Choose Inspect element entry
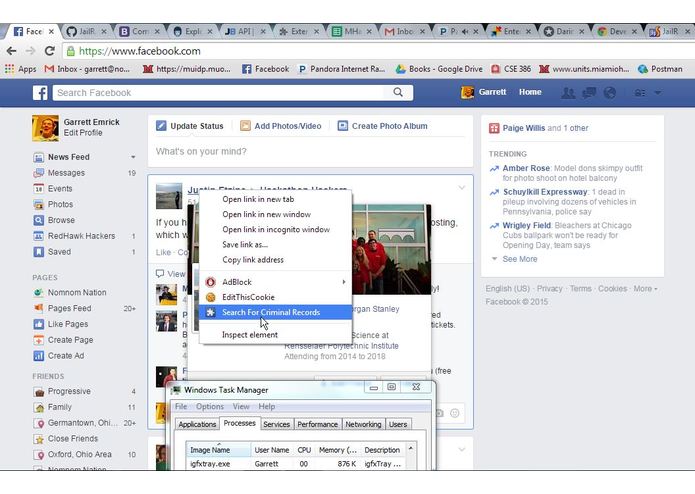 (x=275, y=335)
